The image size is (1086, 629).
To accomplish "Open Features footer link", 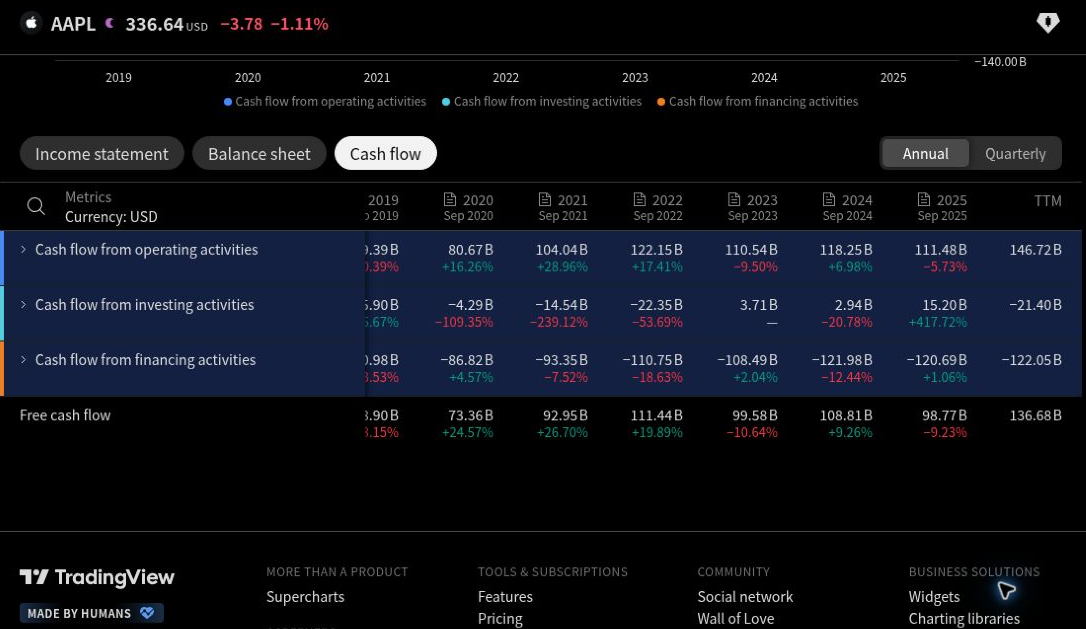I will click(x=505, y=596).
